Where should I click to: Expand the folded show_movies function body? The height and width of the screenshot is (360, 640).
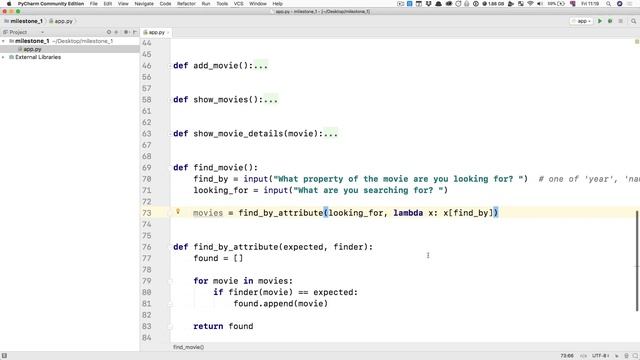point(271,100)
